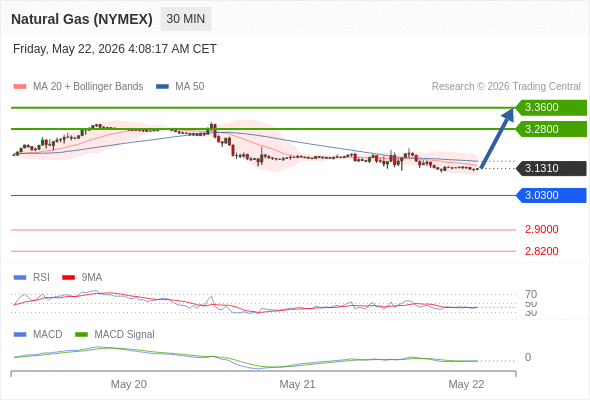The image size is (590, 400).
Task: Click the blue upward forecast arrow
Action: click(497, 138)
